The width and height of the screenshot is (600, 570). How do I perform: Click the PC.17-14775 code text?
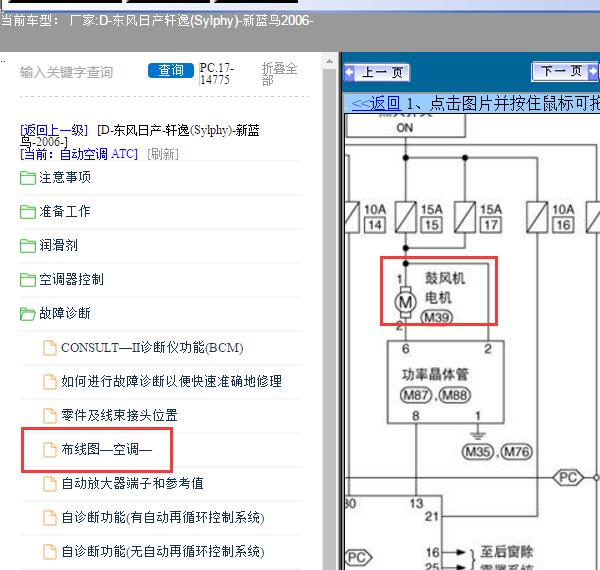pyautogui.click(x=216, y=74)
